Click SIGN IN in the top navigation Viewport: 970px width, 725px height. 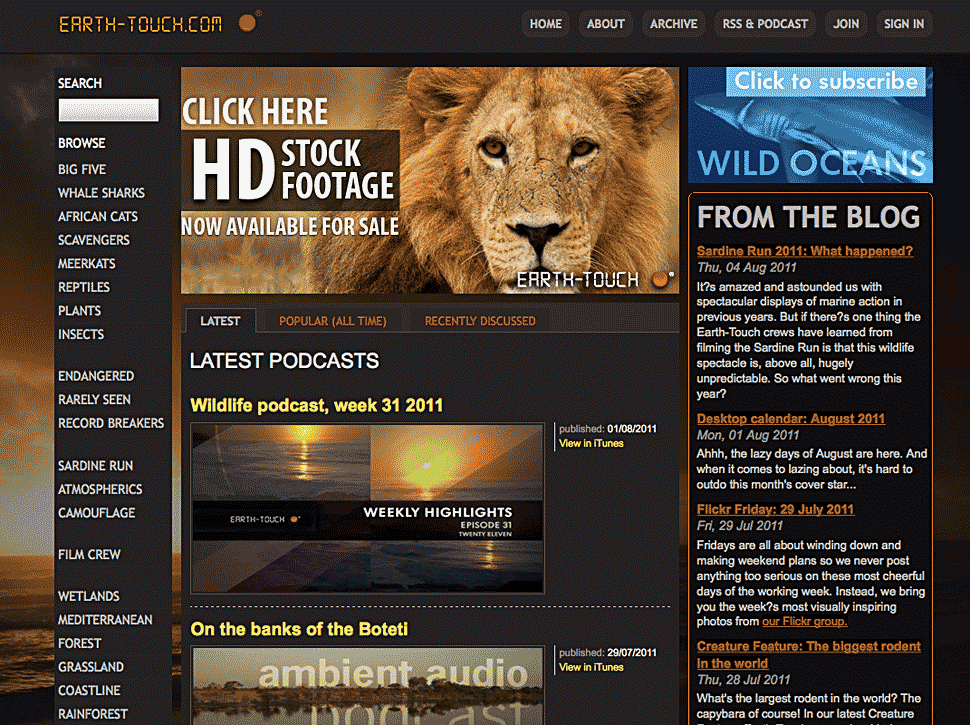[x=904, y=24]
